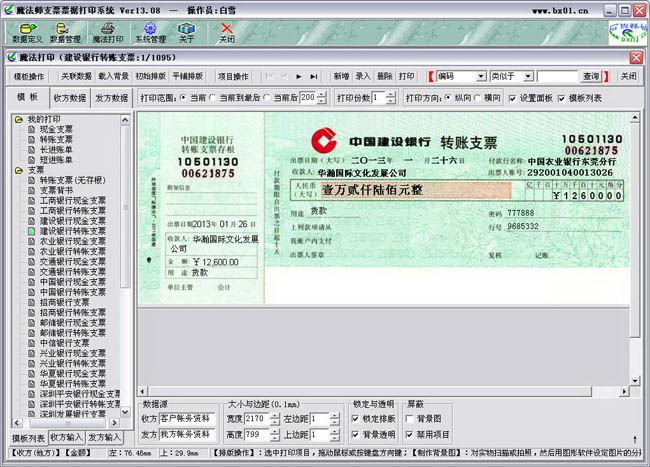650x467 pixels.
Task: Collapse the 我的打印 folder
Action: point(19,119)
